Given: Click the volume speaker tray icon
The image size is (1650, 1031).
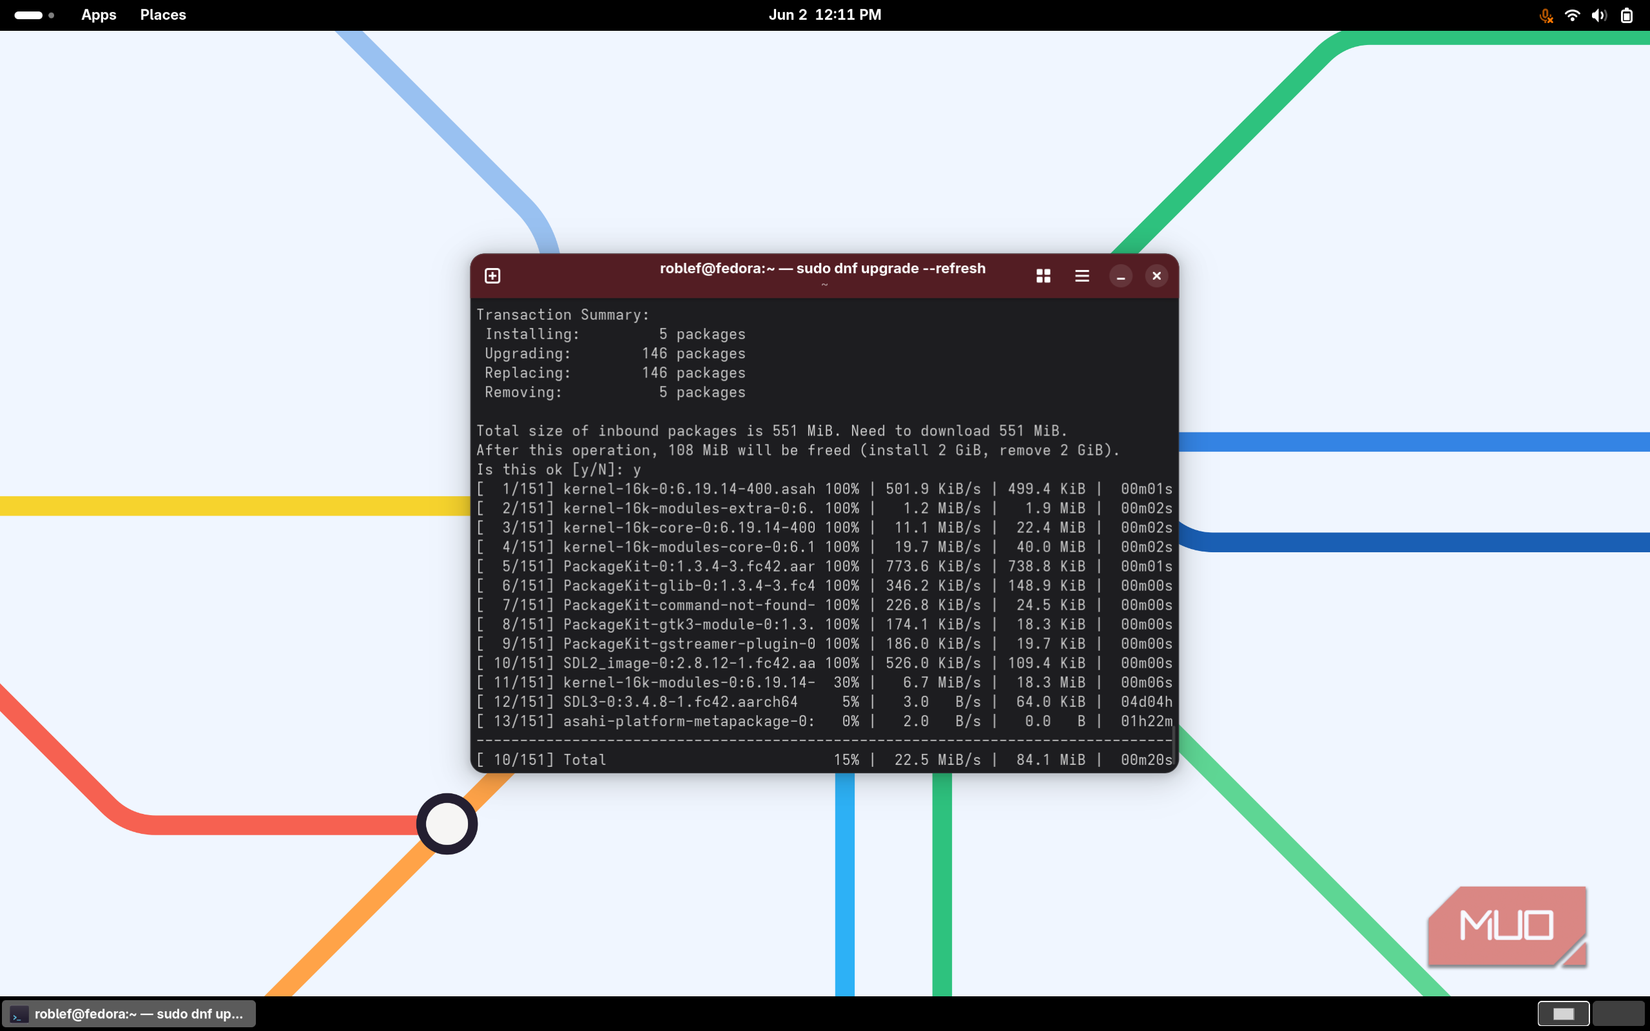Looking at the screenshot, I should point(1599,15).
